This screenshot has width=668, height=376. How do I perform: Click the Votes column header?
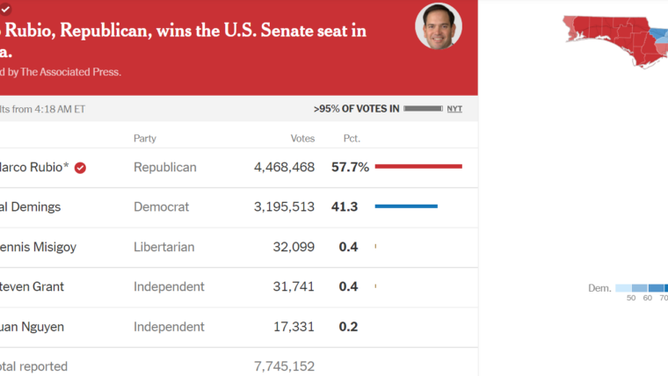point(302,138)
